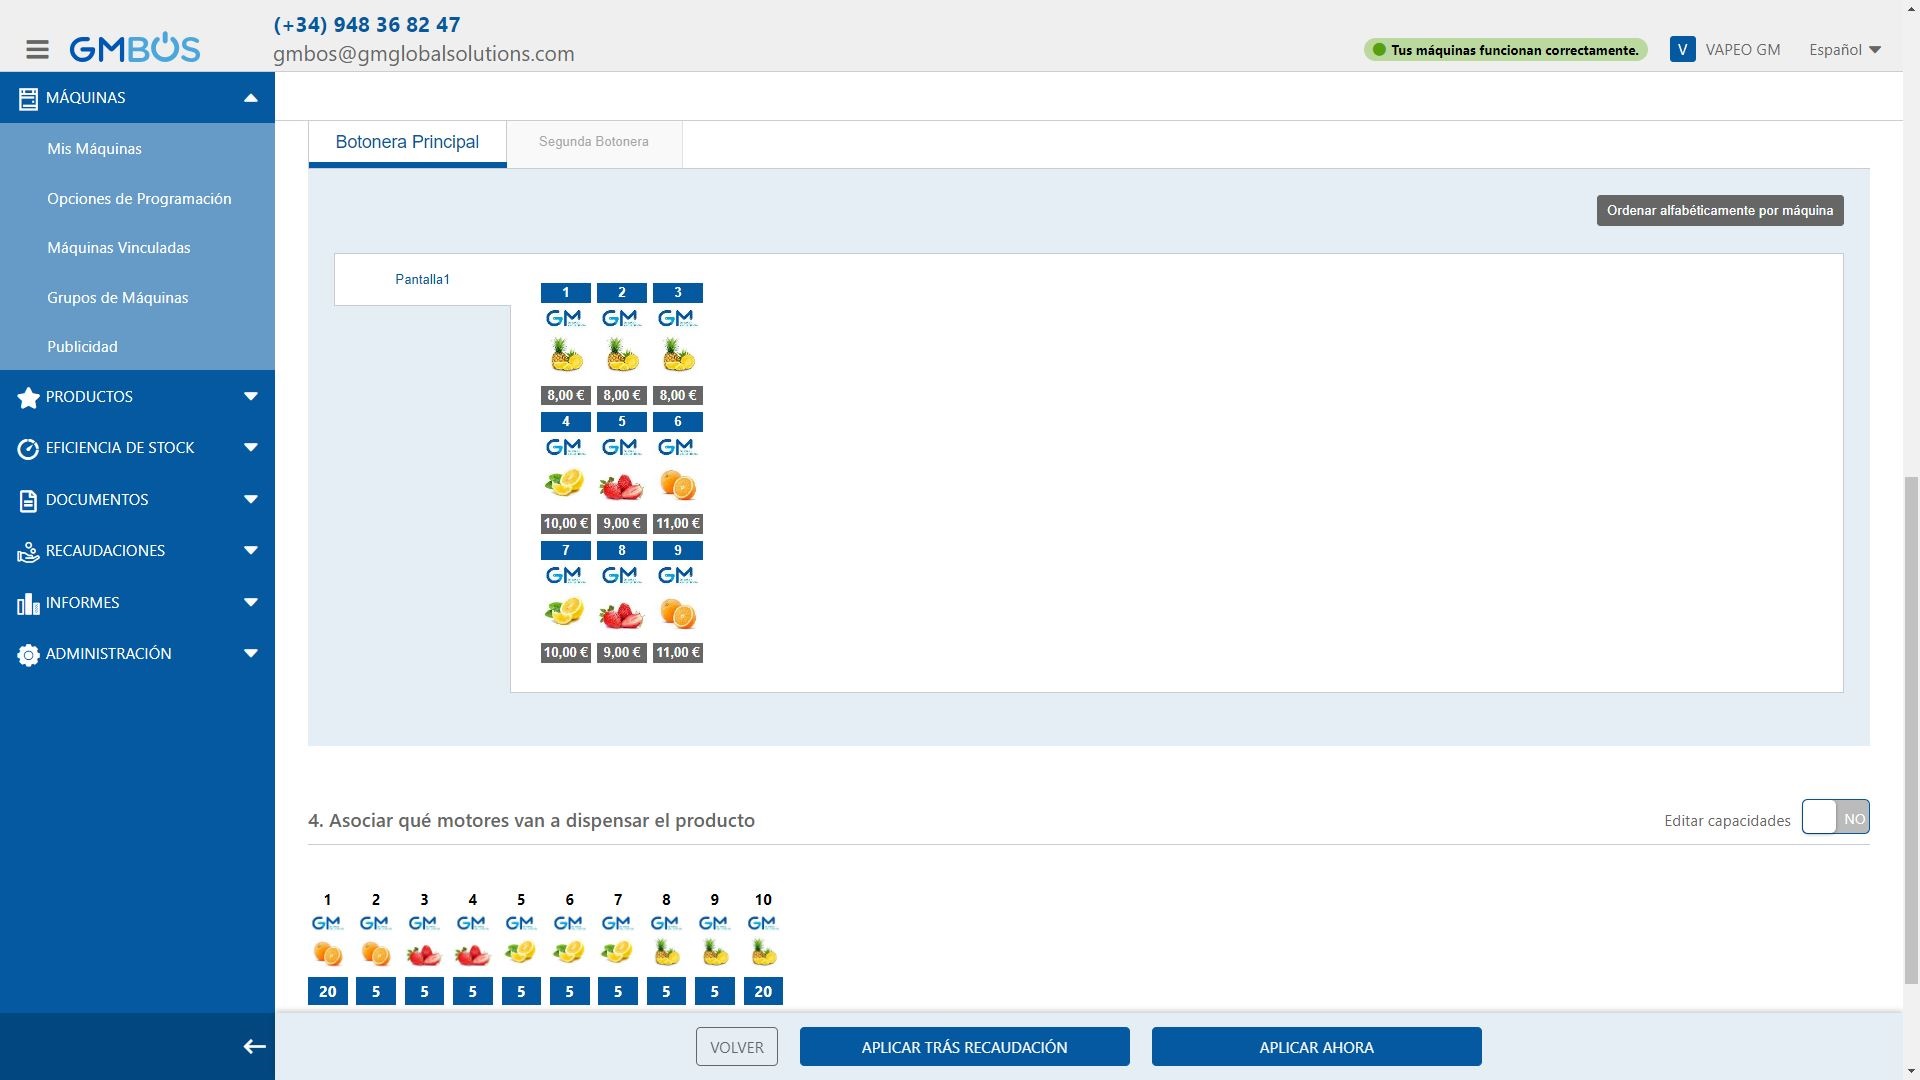Toggle the Editar capacidades switch
Image resolution: width=1920 pixels, height=1080 pixels.
pyautogui.click(x=1835, y=817)
